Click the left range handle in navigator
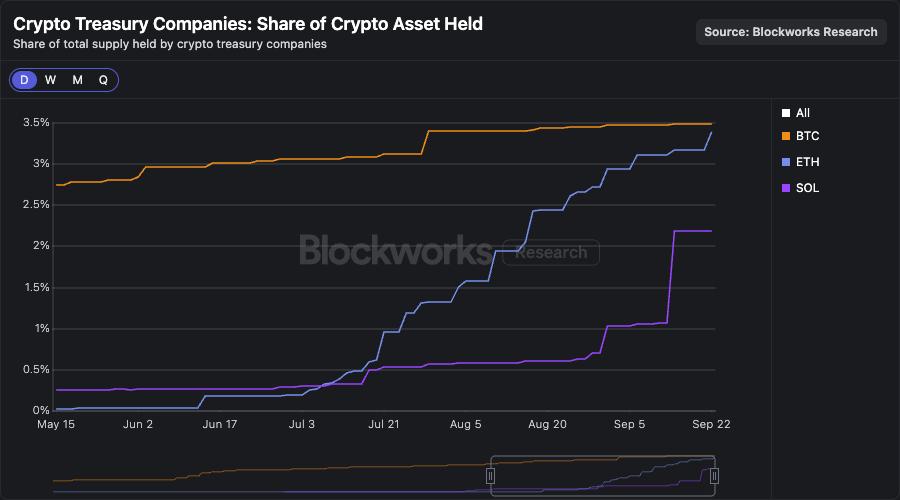Screen dimensions: 900x500 click(490, 476)
